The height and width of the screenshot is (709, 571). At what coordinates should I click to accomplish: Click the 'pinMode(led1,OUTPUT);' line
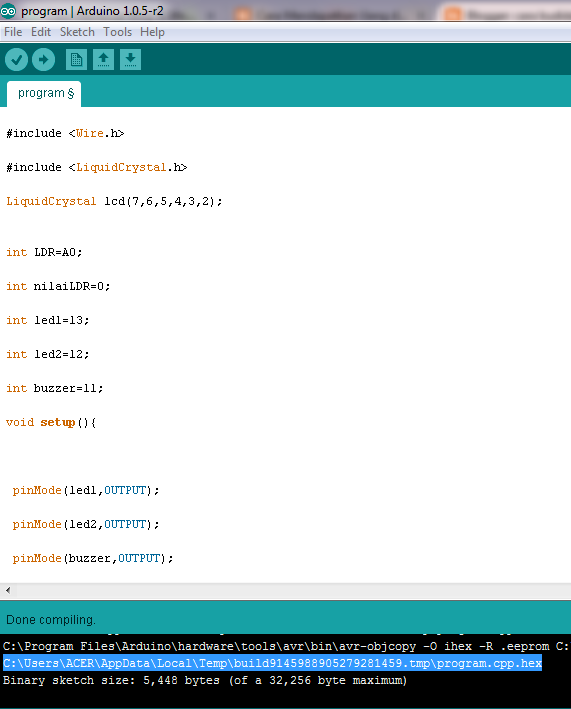(86, 490)
